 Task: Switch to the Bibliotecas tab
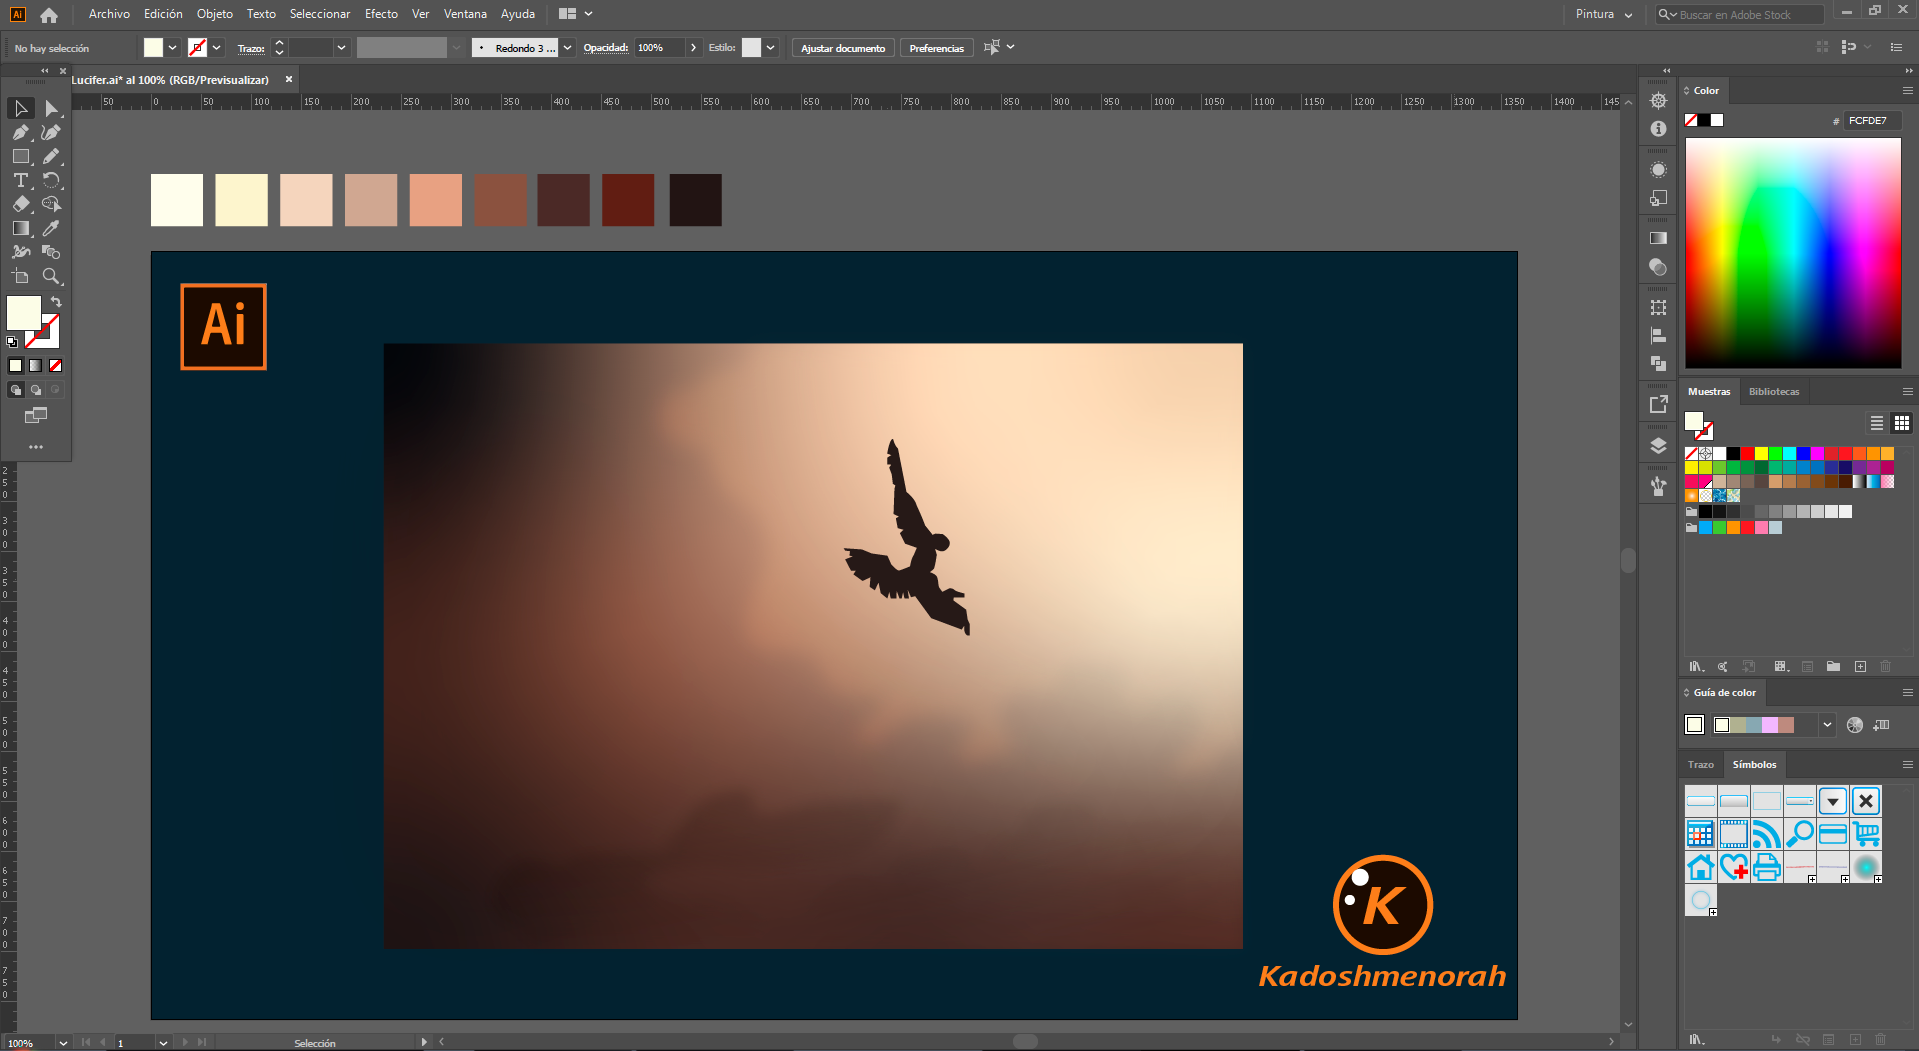1774,391
